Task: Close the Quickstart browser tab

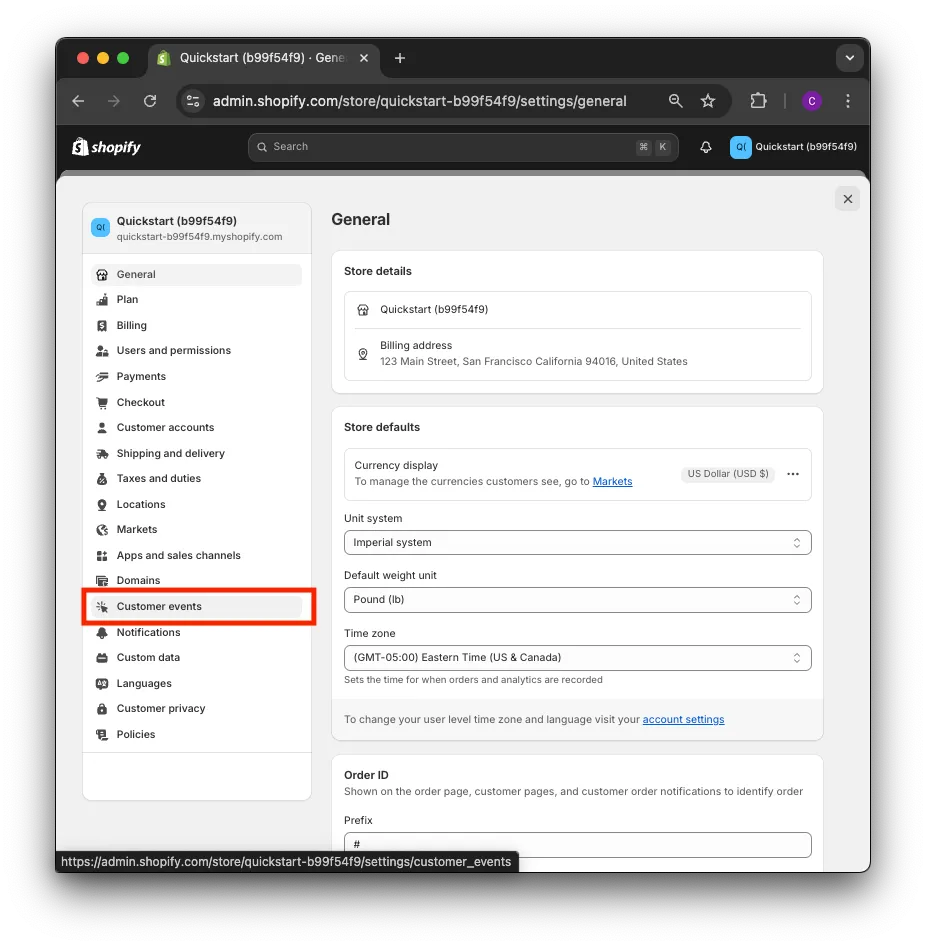Action: (364, 59)
